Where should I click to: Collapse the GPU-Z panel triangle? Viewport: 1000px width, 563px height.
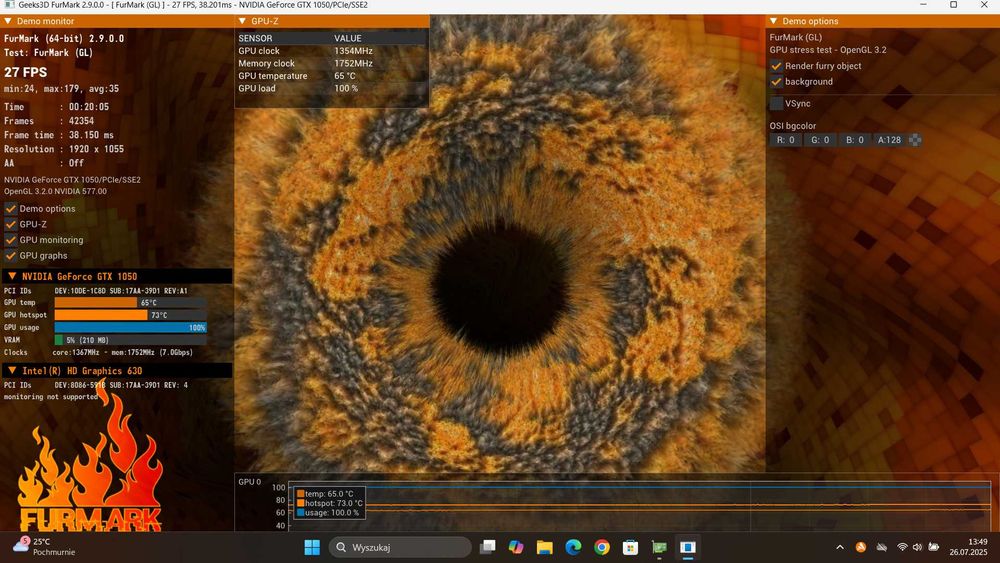[x=242, y=21]
